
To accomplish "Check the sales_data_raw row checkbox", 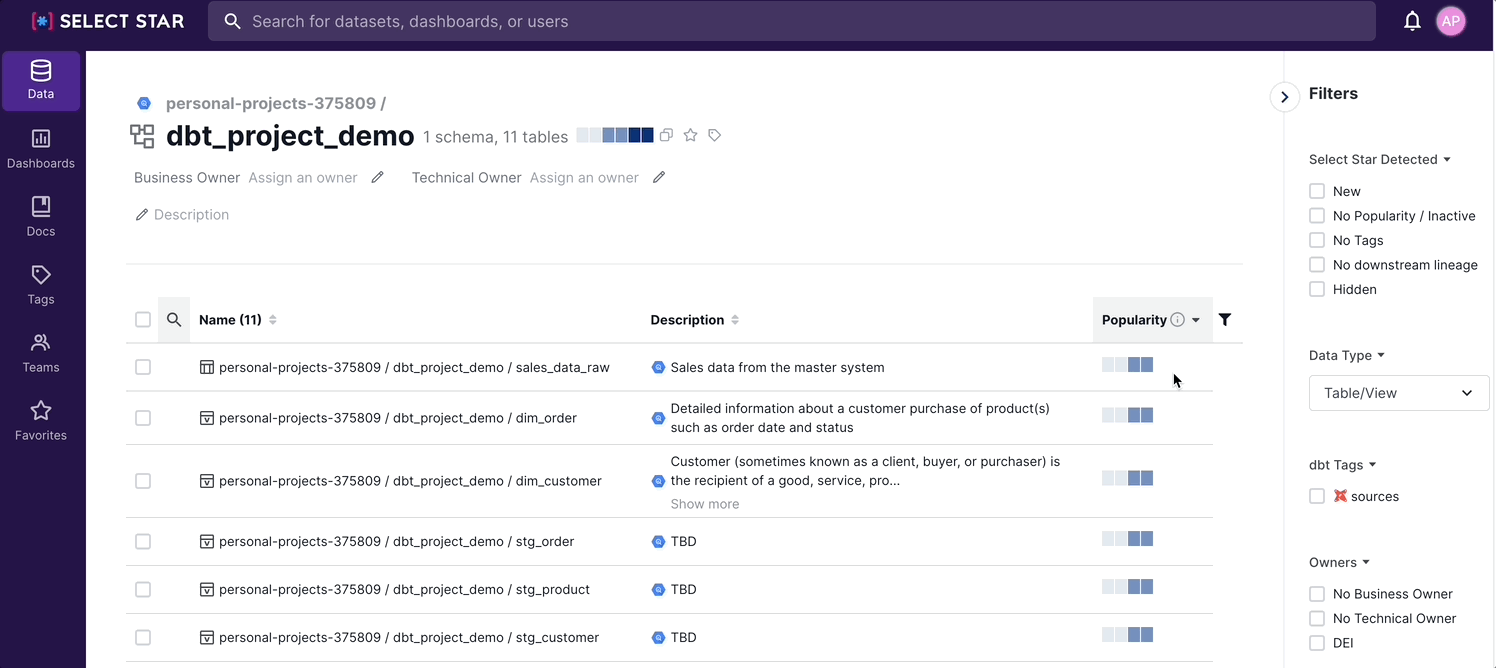I will point(143,367).
